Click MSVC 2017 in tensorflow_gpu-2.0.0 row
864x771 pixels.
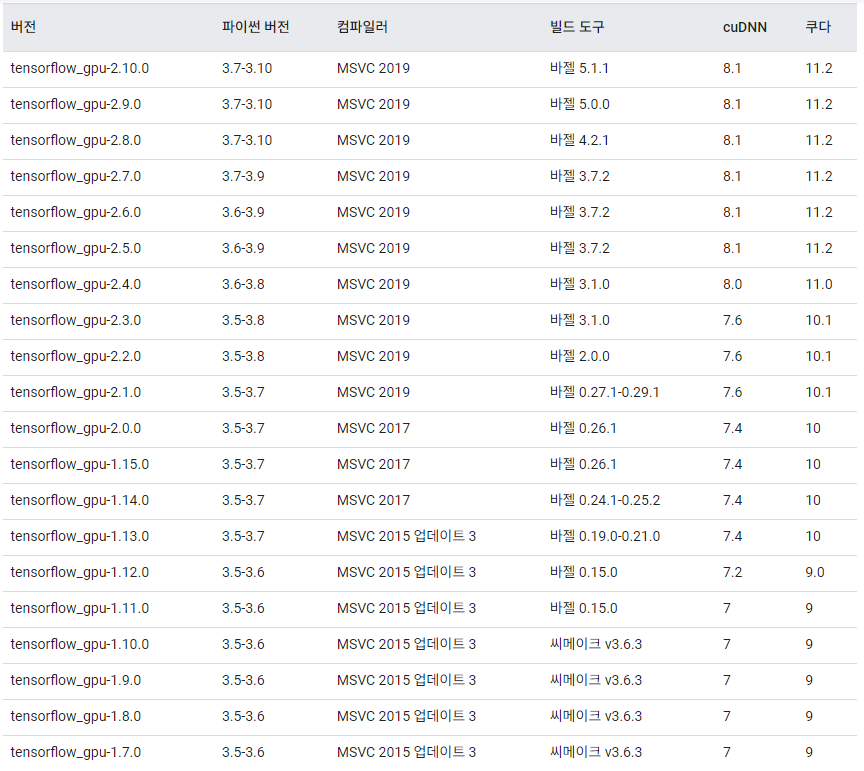click(x=374, y=428)
